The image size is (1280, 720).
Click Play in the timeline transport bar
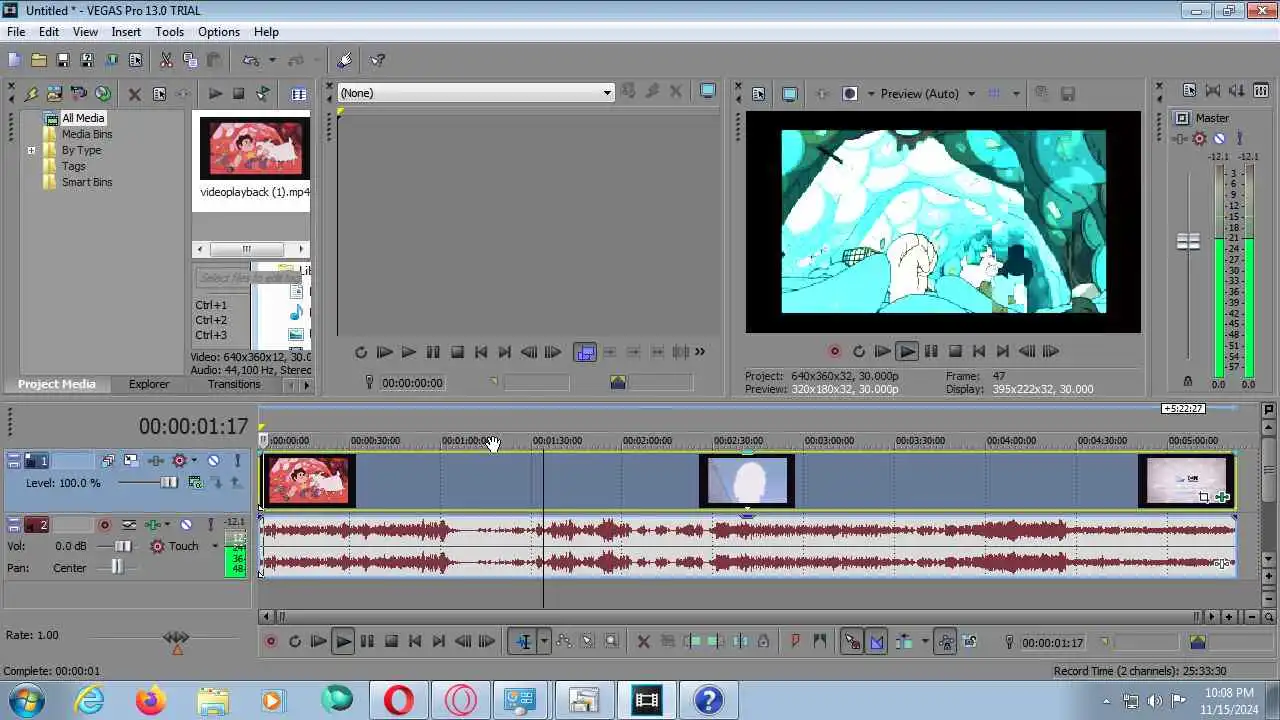click(343, 642)
